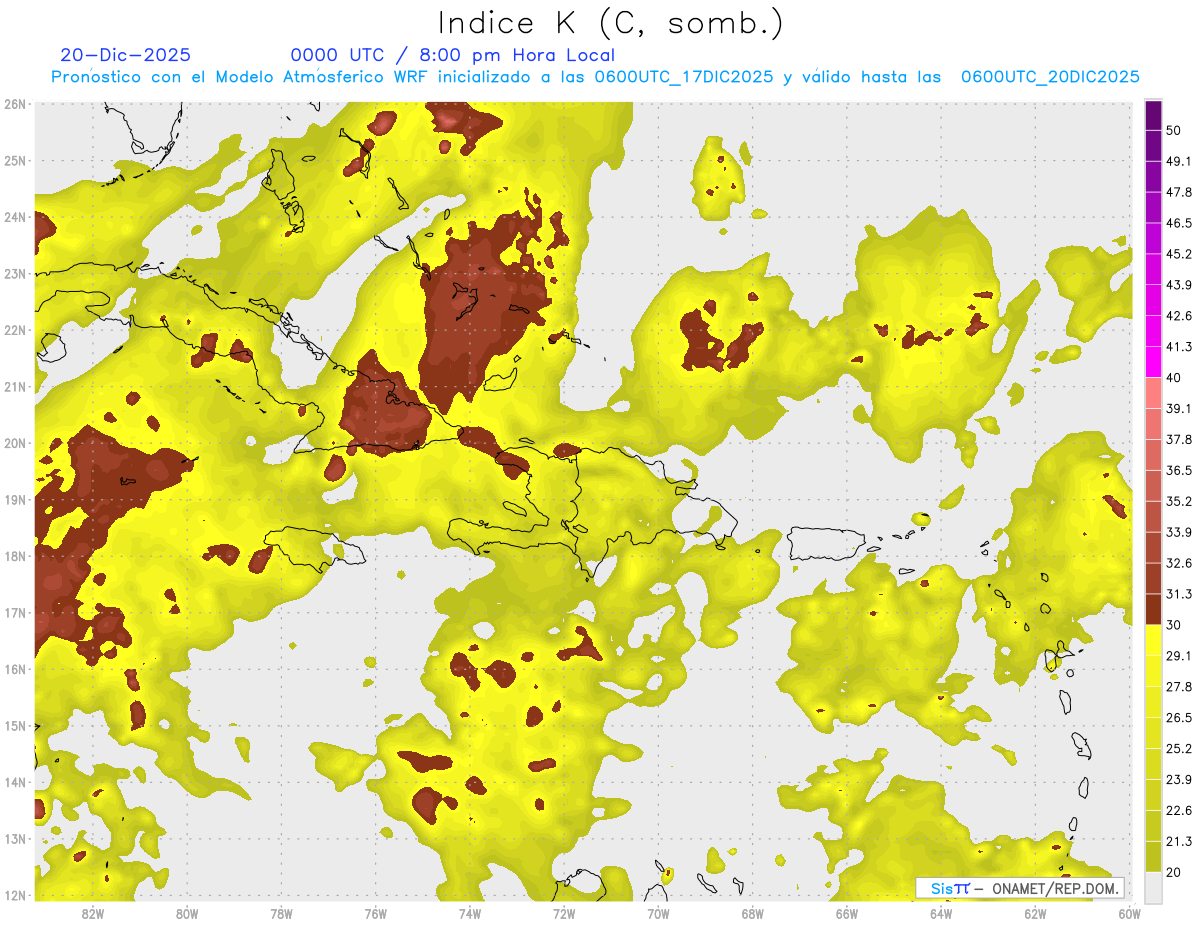1200x927 pixels.
Task: Click the "26N" latitude axis label
Action: 15,104
